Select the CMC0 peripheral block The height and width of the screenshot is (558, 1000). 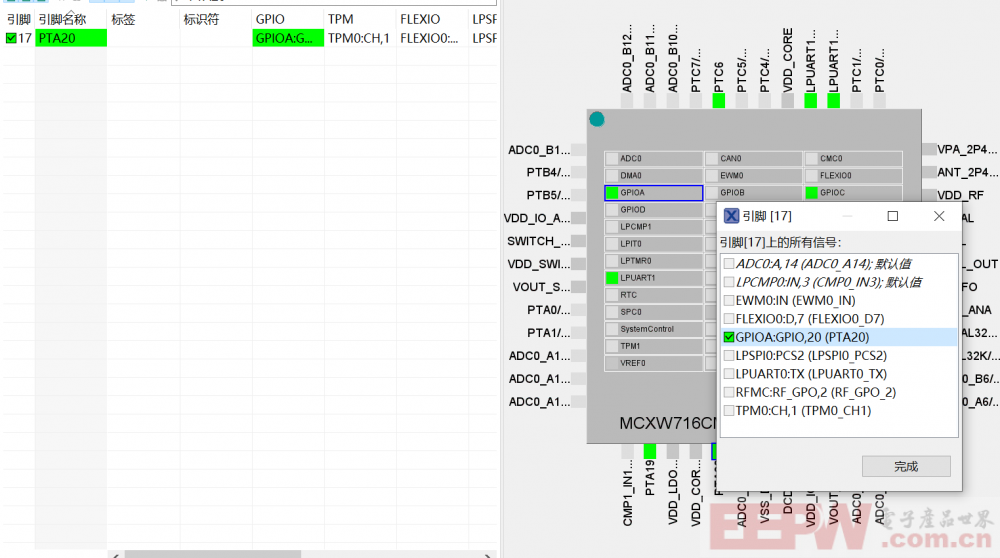tap(853, 158)
